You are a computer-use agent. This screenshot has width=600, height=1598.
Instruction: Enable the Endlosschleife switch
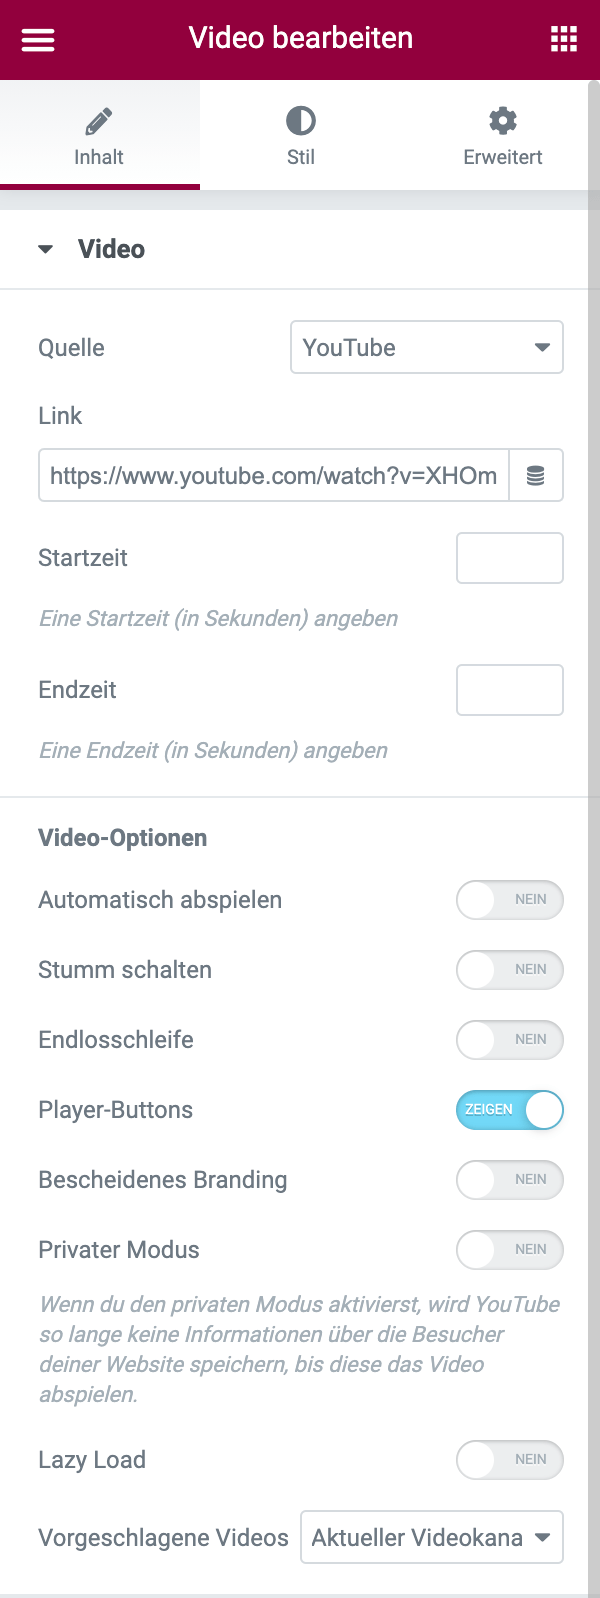point(509,1040)
